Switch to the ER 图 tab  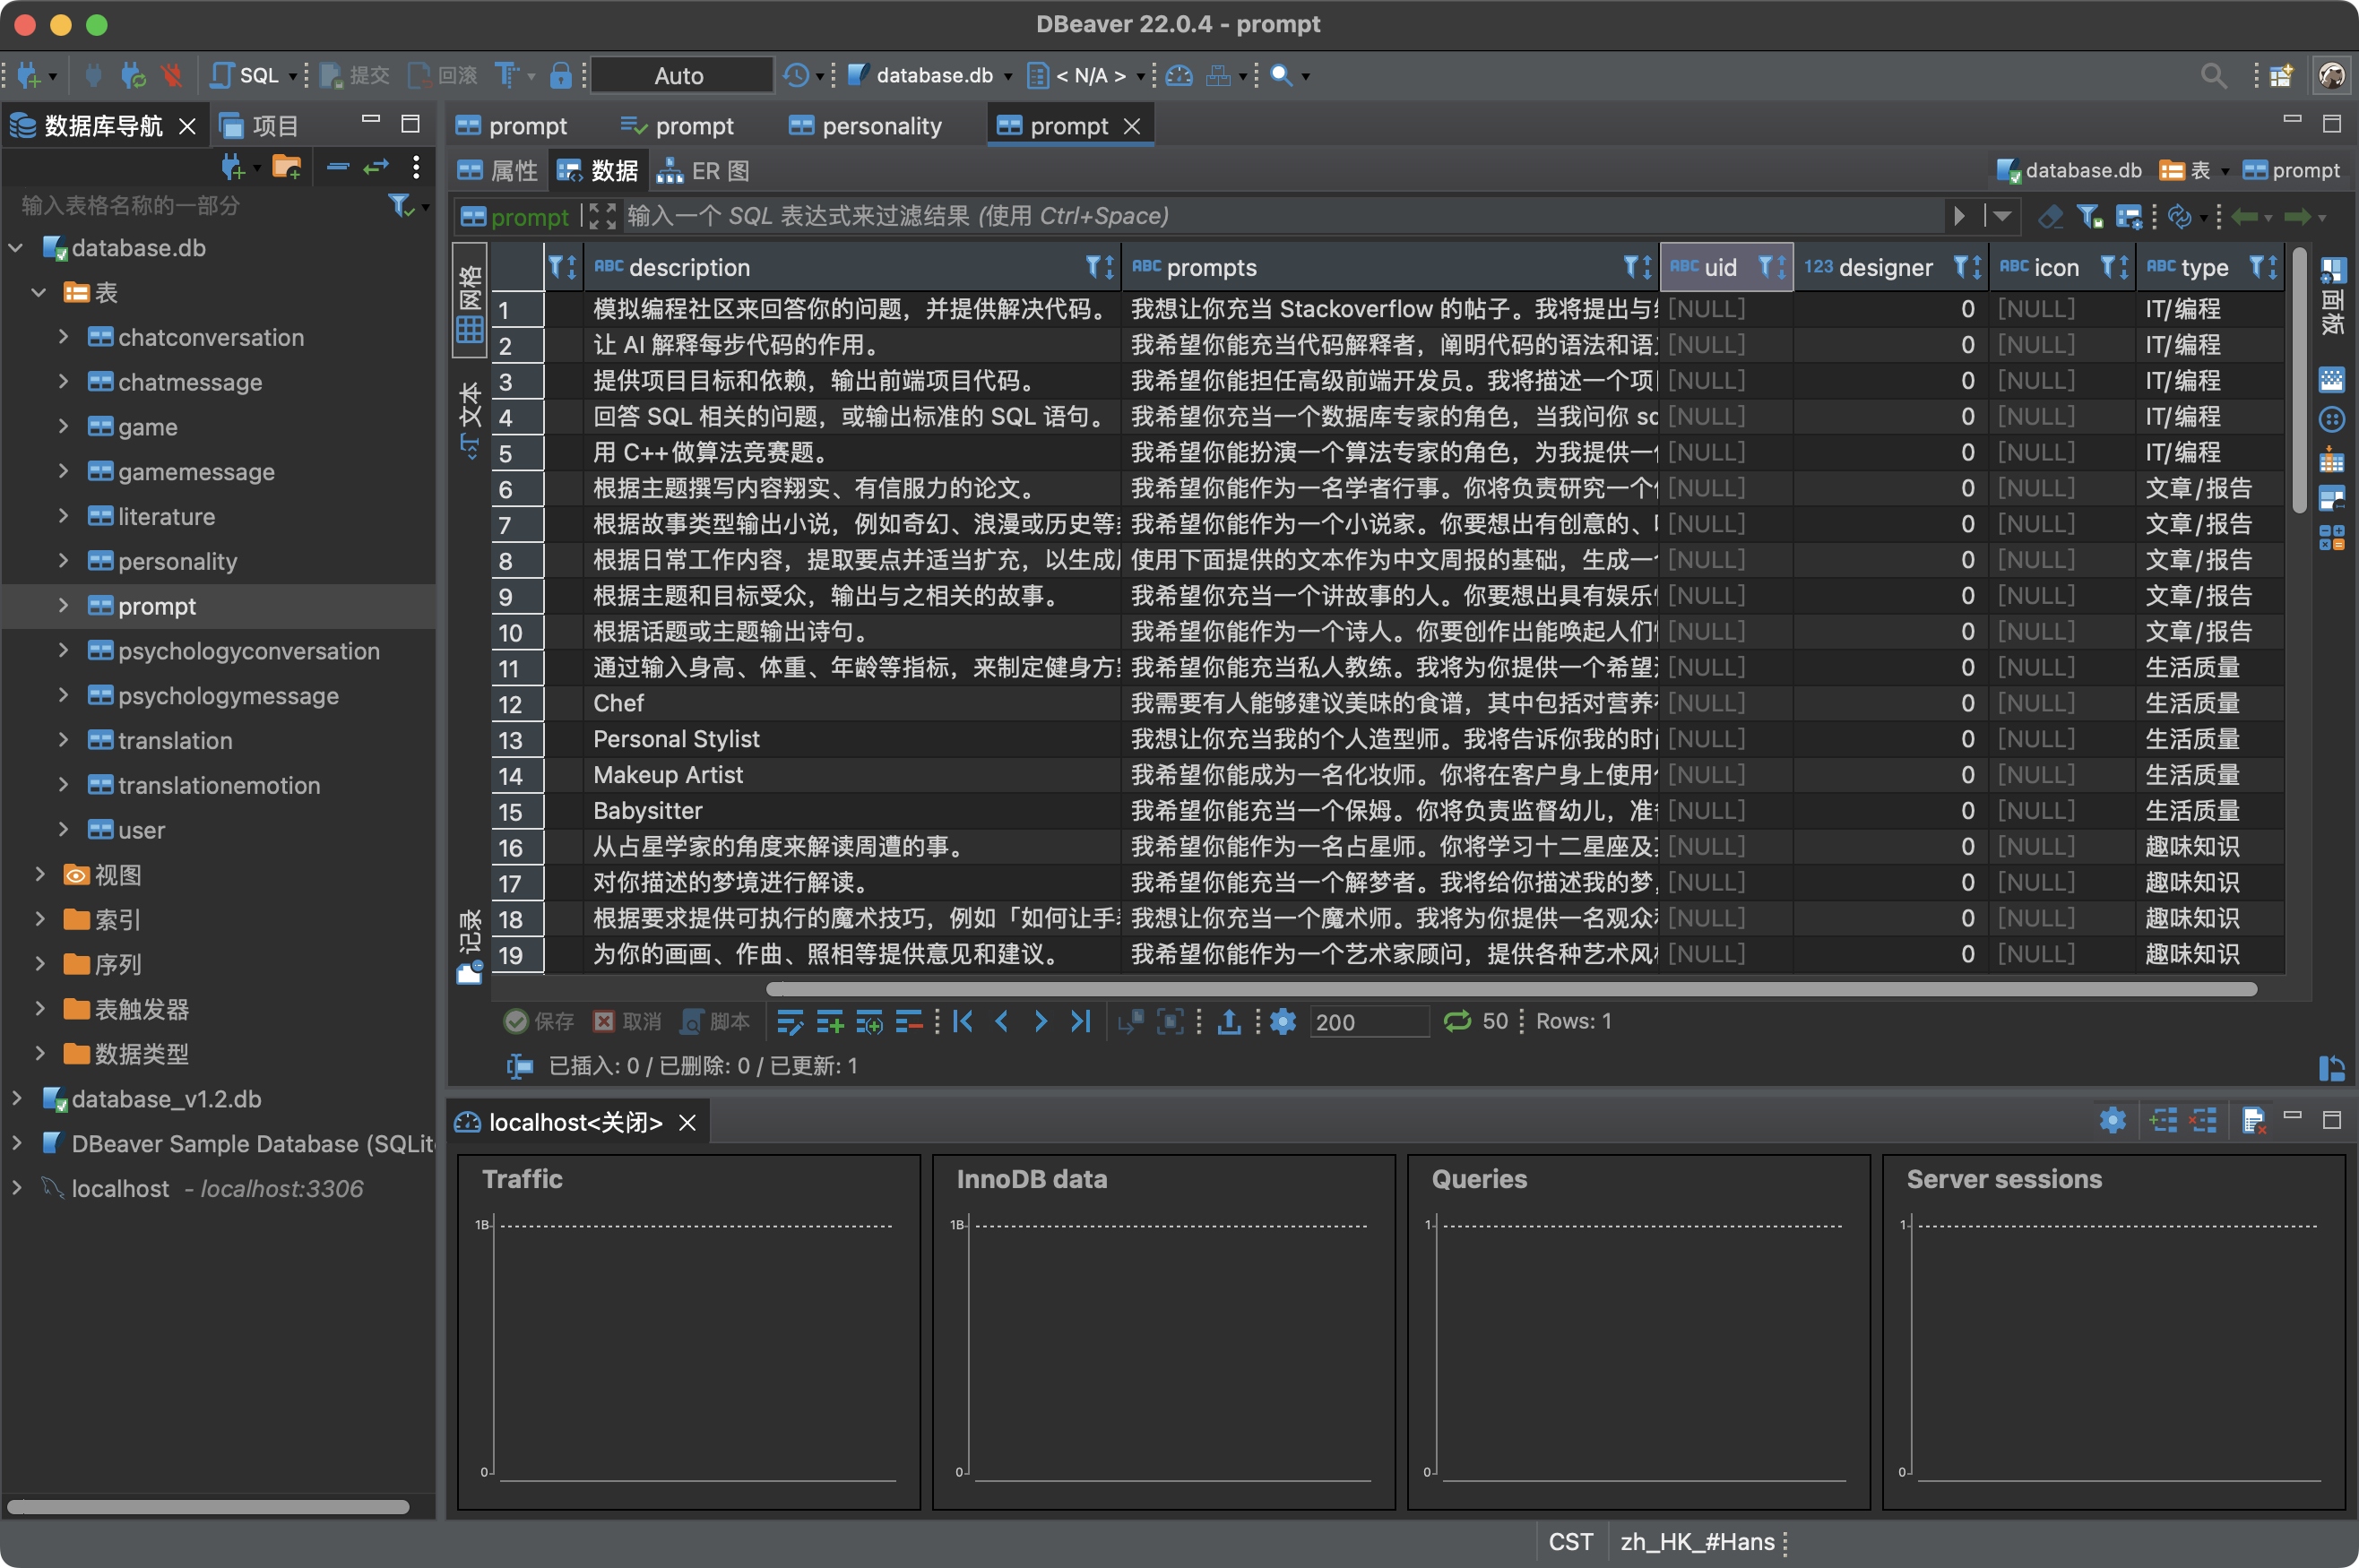click(x=703, y=171)
